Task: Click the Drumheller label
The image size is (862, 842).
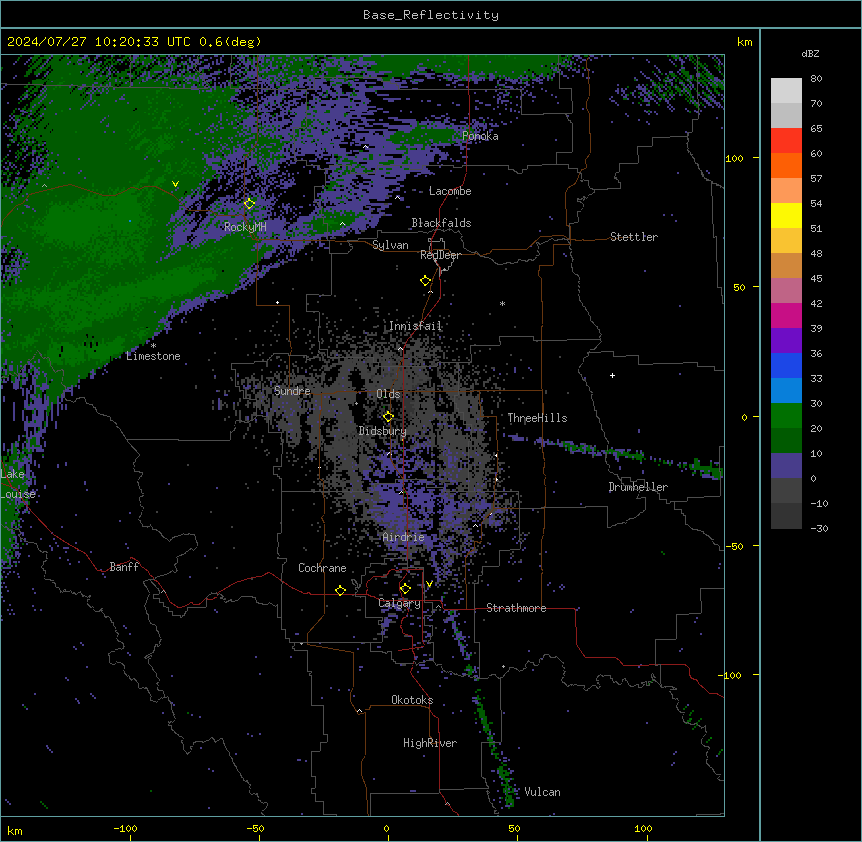Action: (x=638, y=487)
